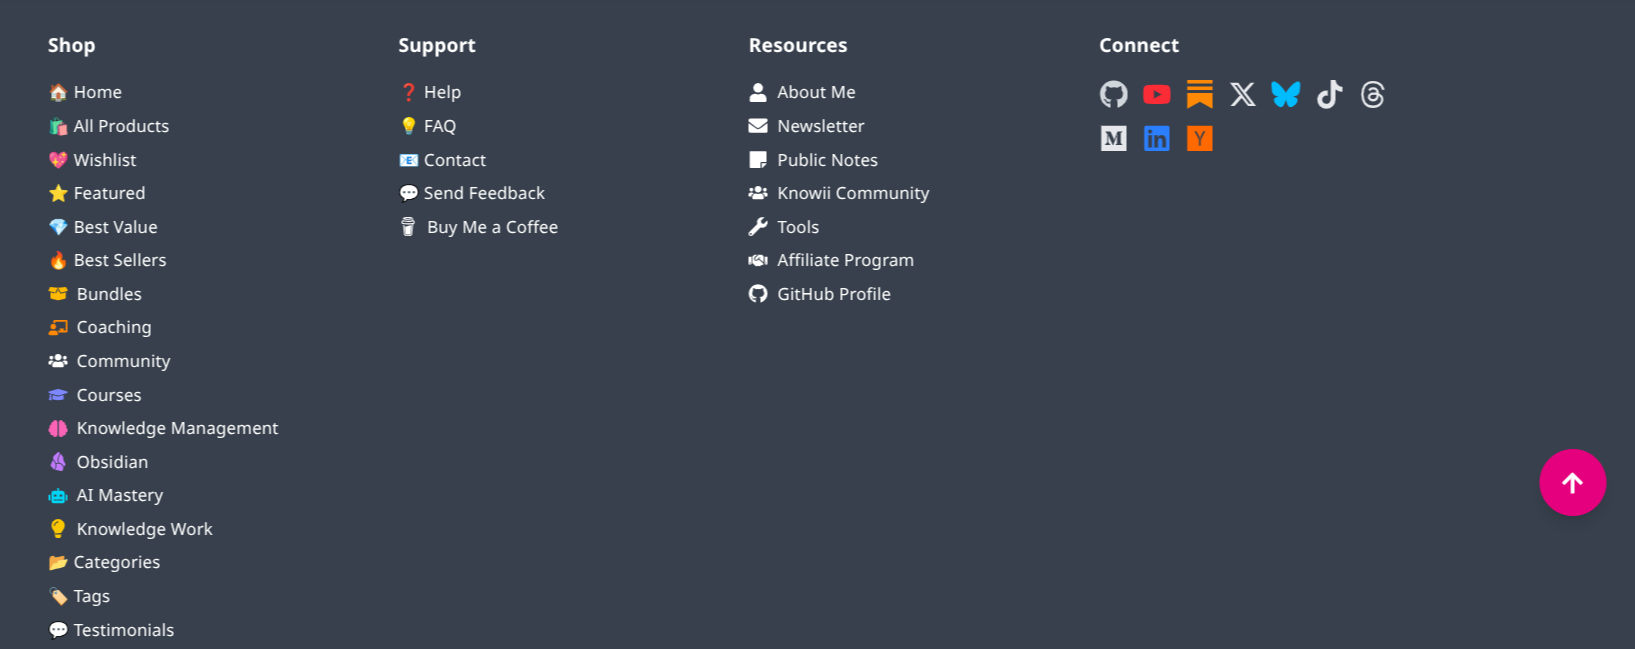Click the YouTube icon under Connect
Image resolution: width=1635 pixels, height=649 pixels.
[1156, 94]
